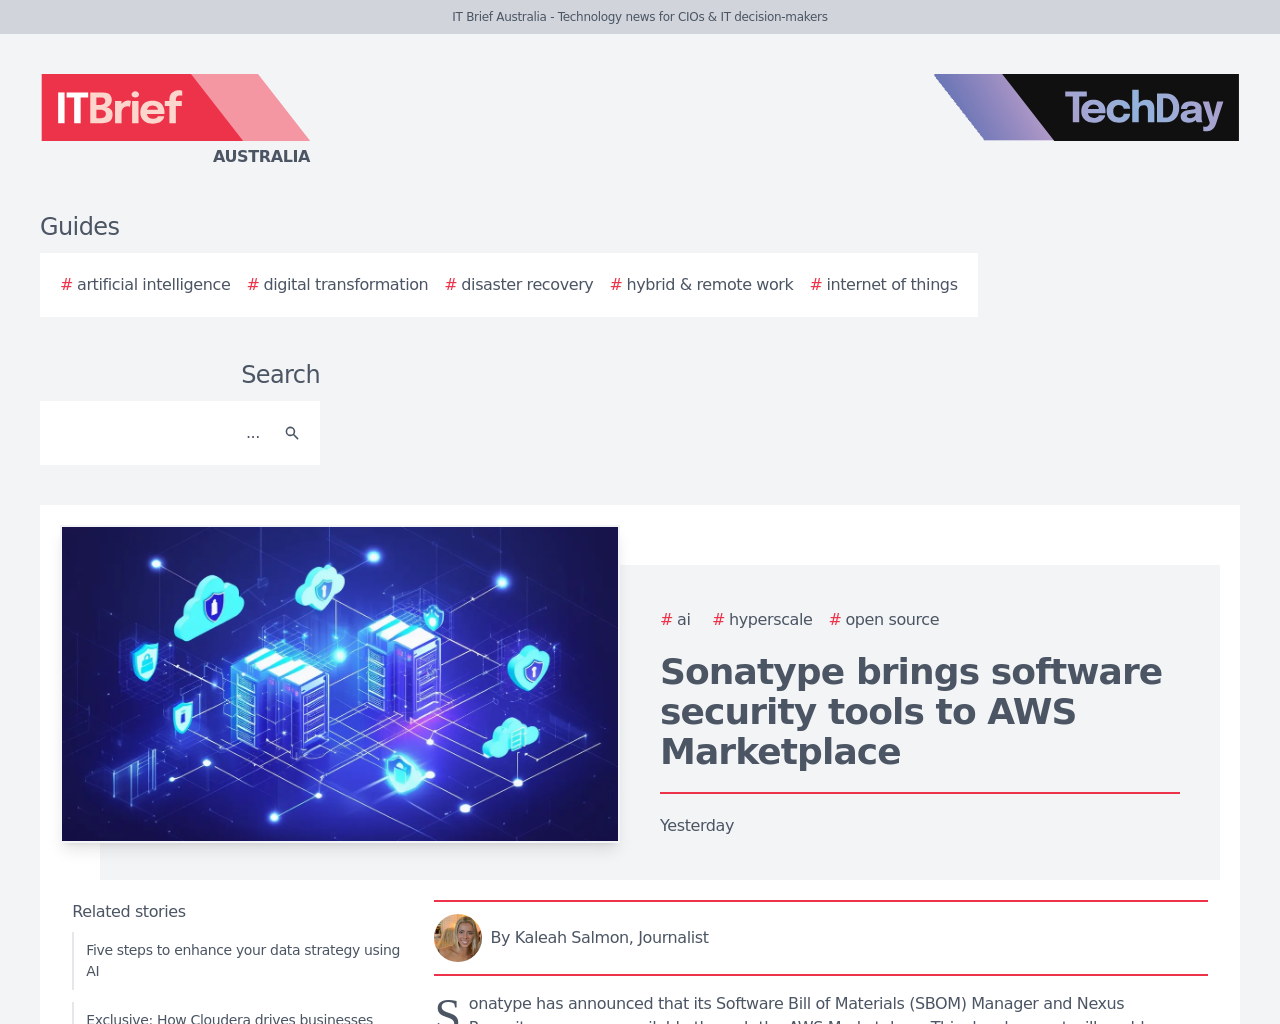Open the Cloudera exclusive related story
This screenshot has height=1024, width=1280.
point(230,1017)
